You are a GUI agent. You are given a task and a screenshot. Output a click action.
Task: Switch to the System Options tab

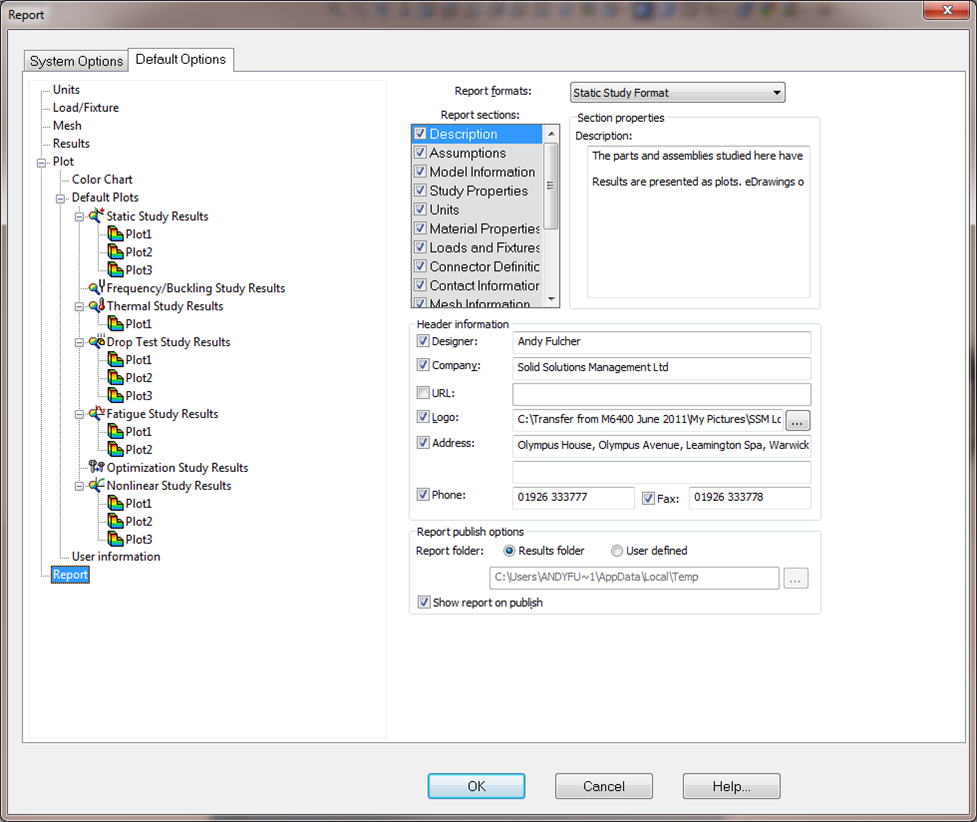pyautogui.click(x=76, y=61)
